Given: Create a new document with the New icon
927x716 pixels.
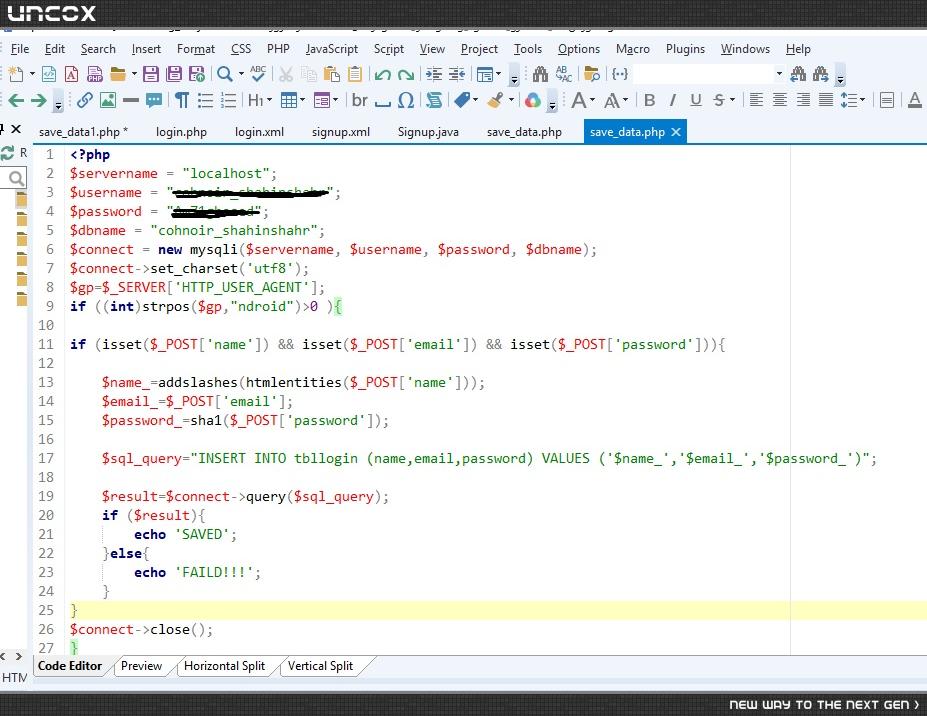Looking at the screenshot, I should tap(16, 74).
